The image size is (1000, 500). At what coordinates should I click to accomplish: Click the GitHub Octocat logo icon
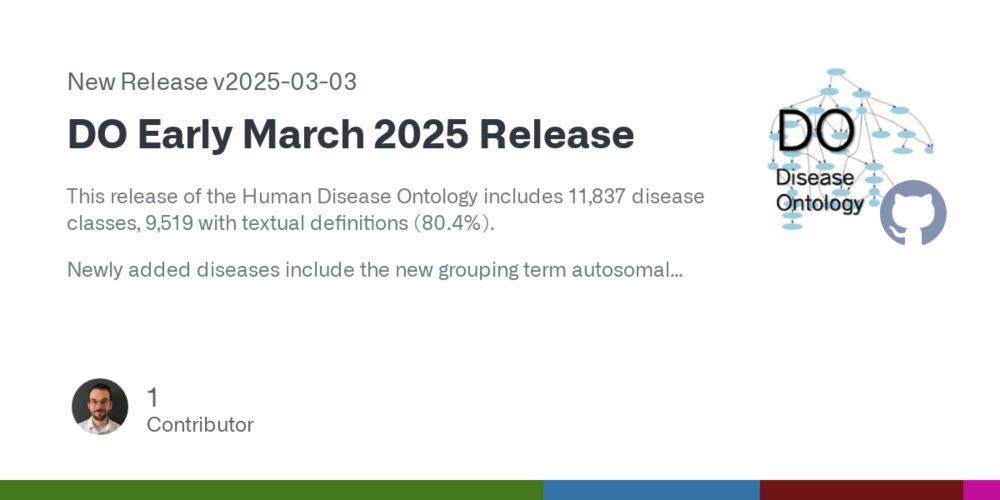[913, 212]
